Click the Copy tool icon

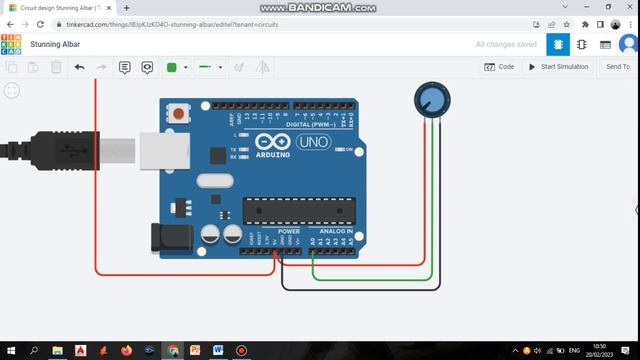[12, 67]
